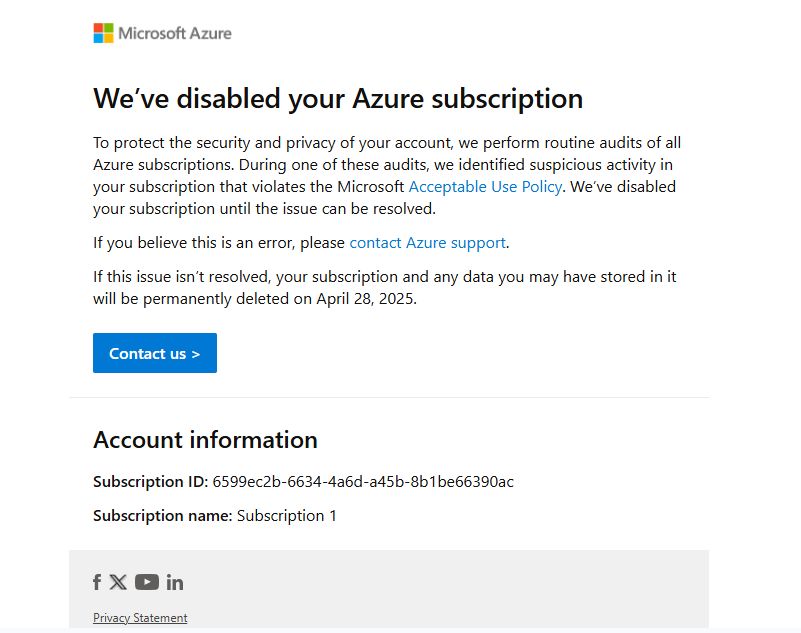The width and height of the screenshot is (801, 633).
Task: Click the Microsoft four-color squares logo
Action: (x=103, y=33)
